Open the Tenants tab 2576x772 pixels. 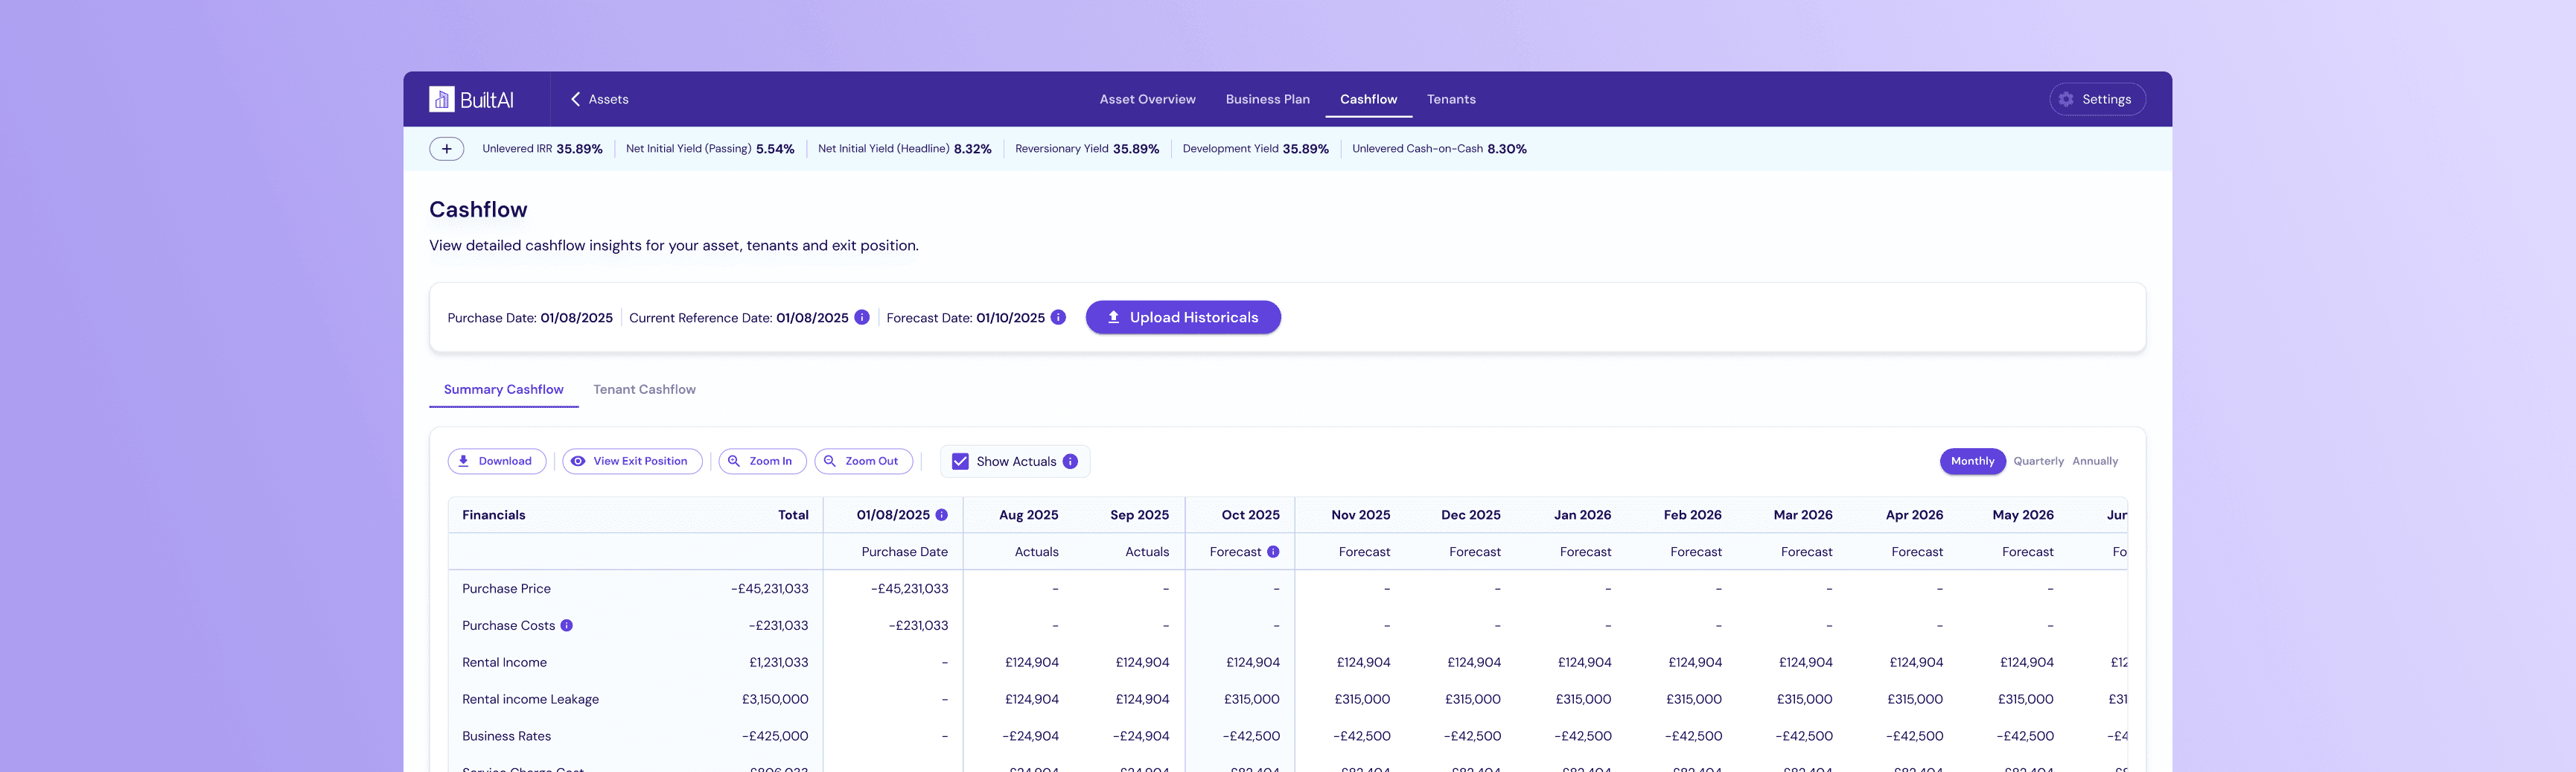pyautogui.click(x=1451, y=99)
